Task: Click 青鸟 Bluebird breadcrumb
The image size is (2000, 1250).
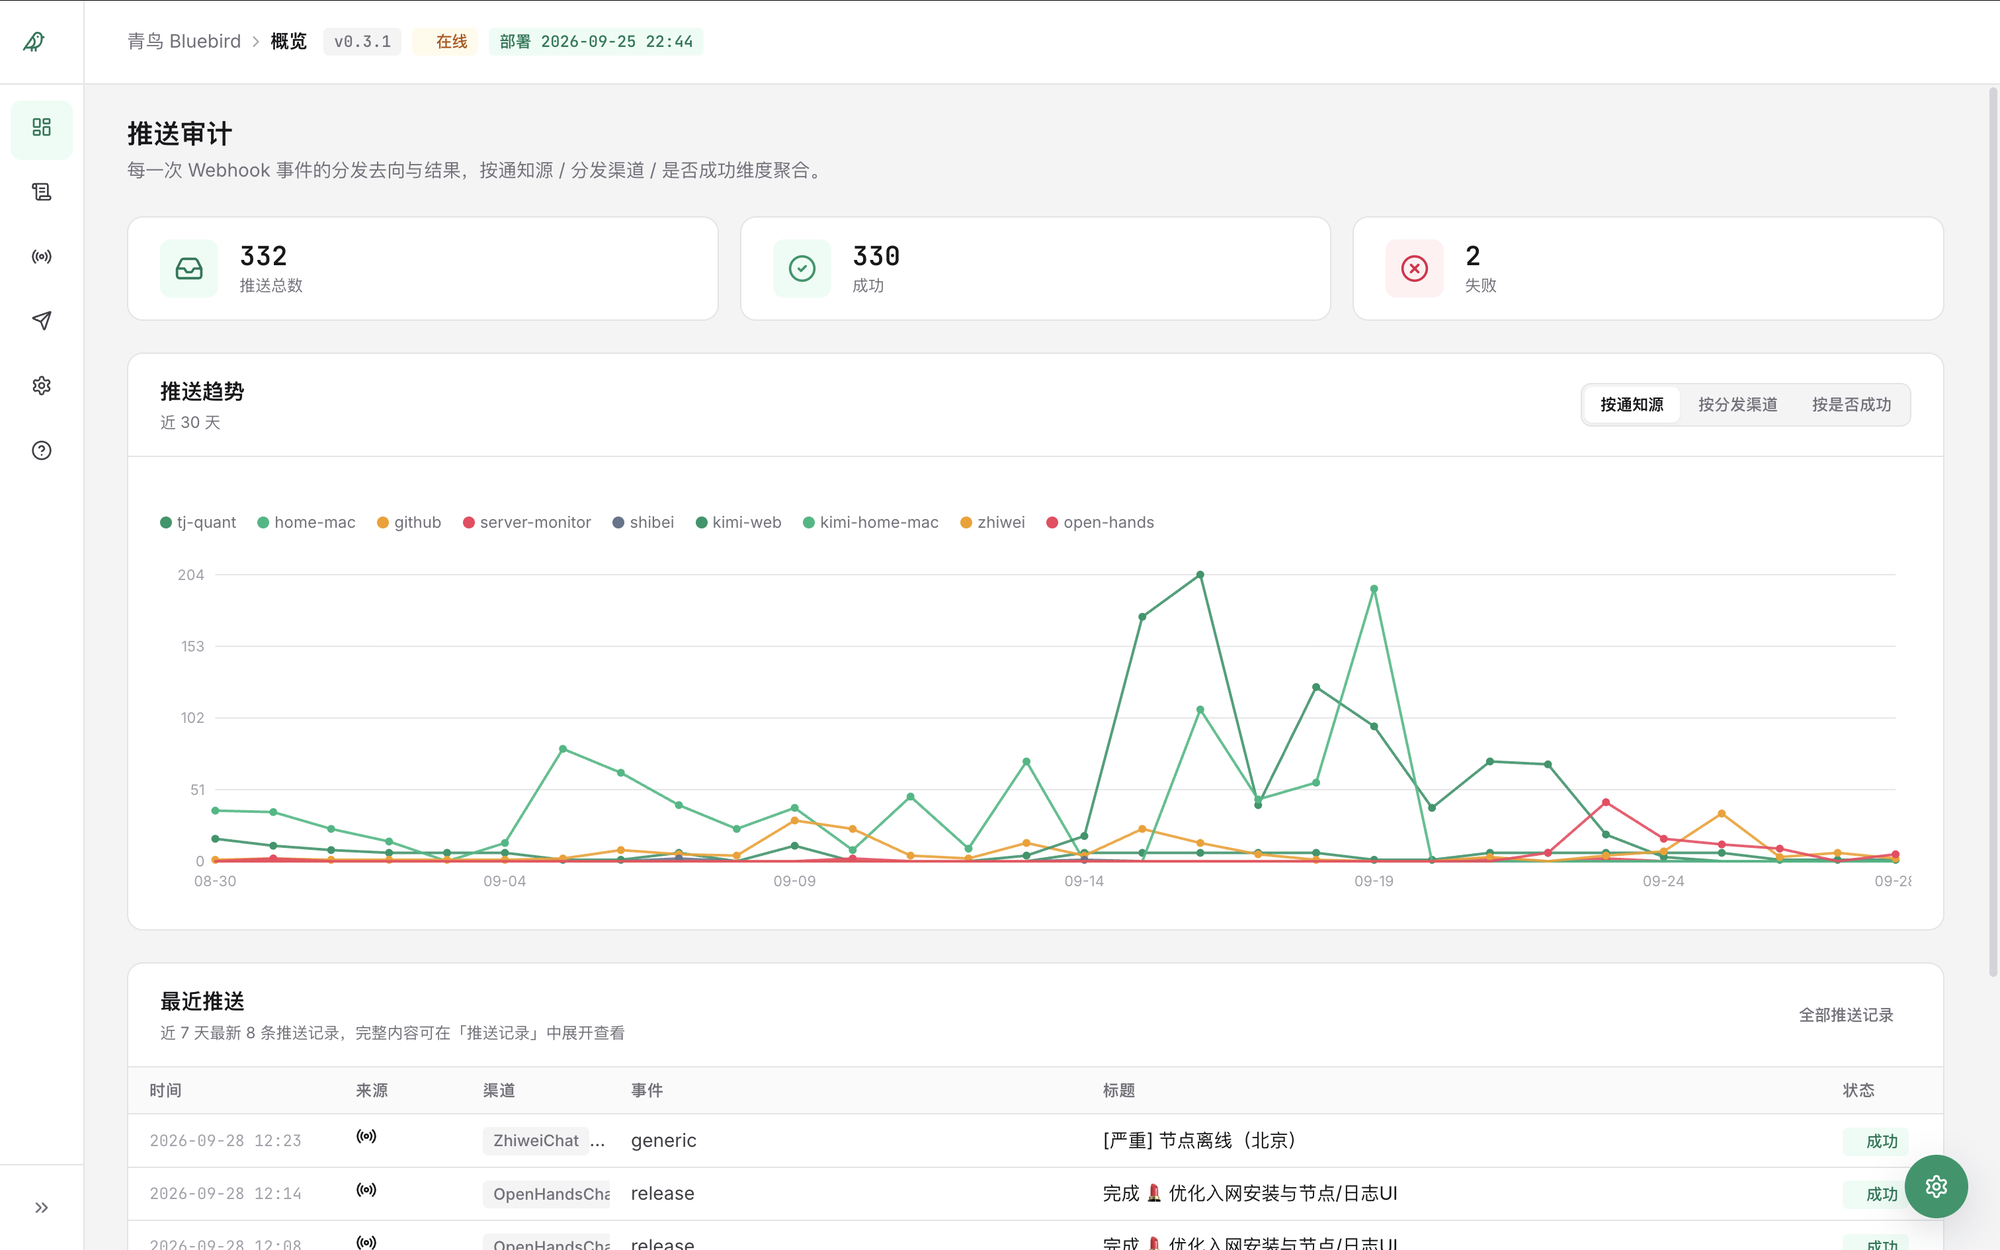Action: point(184,41)
